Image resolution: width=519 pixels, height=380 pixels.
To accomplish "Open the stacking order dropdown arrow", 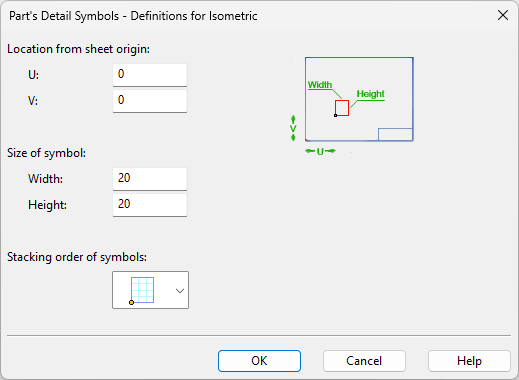I will pyautogui.click(x=180, y=291).
